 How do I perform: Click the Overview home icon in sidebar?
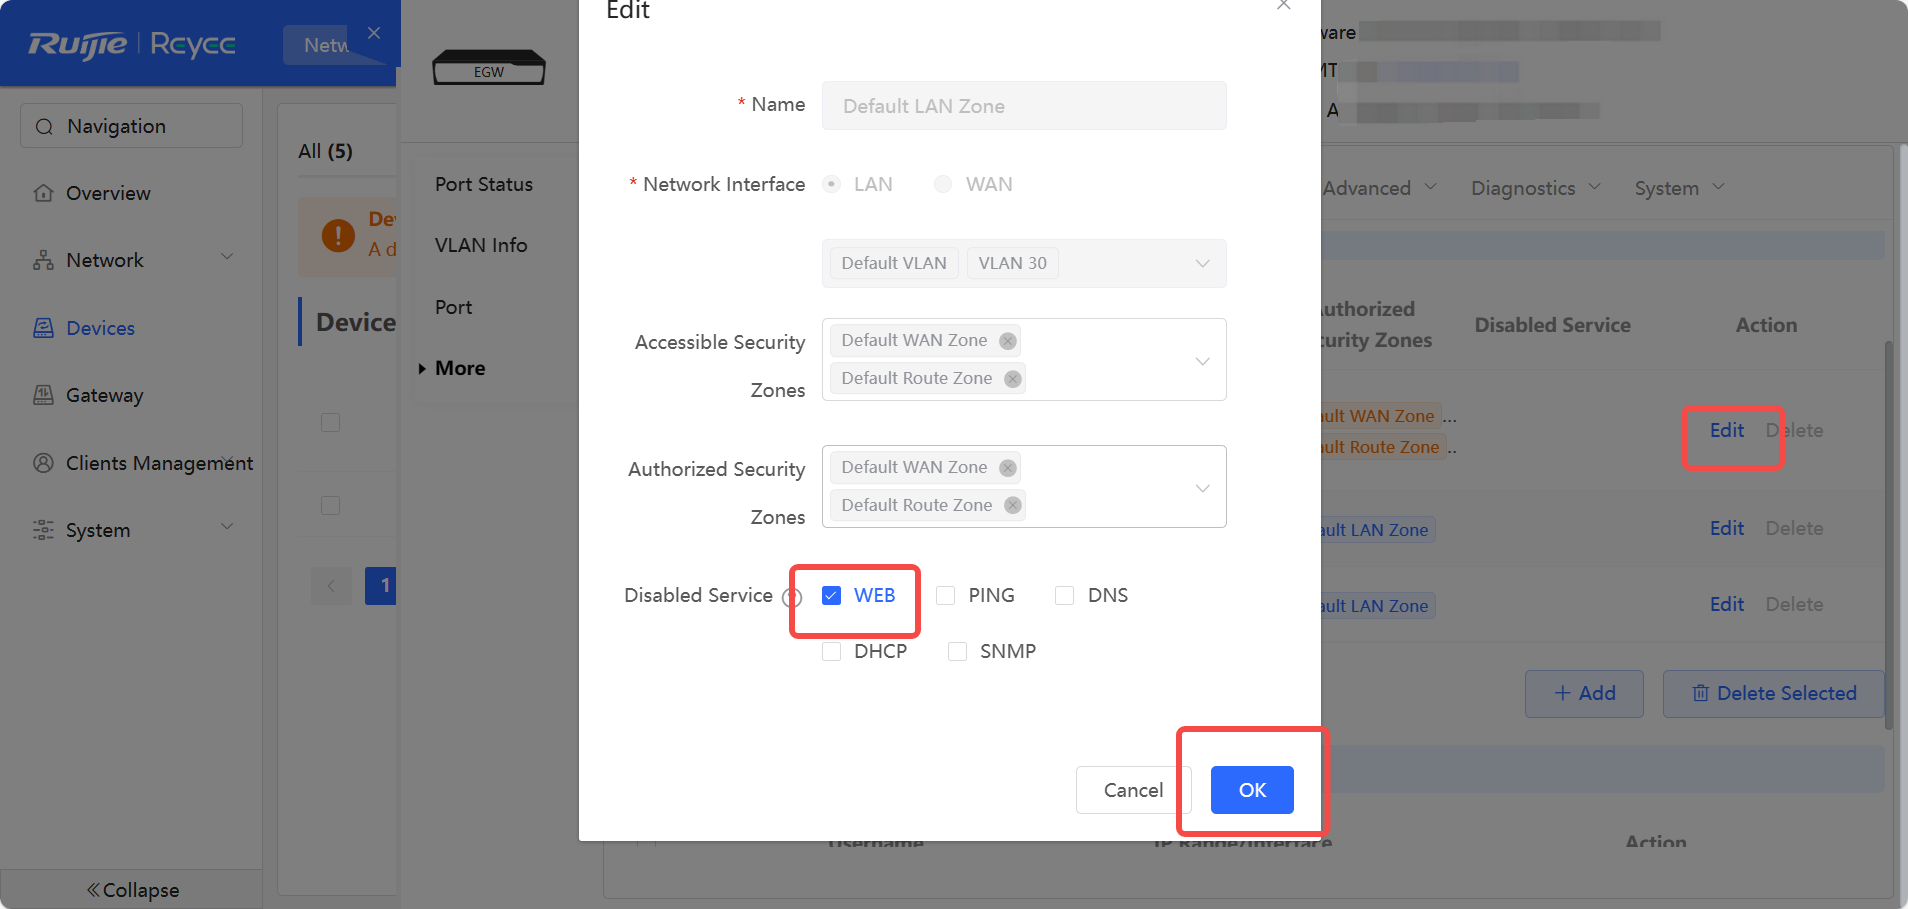tap(43, 193)
